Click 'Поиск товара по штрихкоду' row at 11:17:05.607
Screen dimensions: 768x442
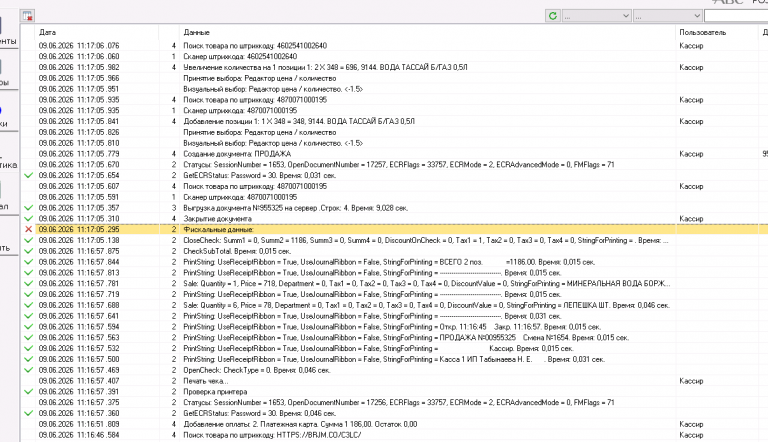pyautogui.click(x=255, y=186)
